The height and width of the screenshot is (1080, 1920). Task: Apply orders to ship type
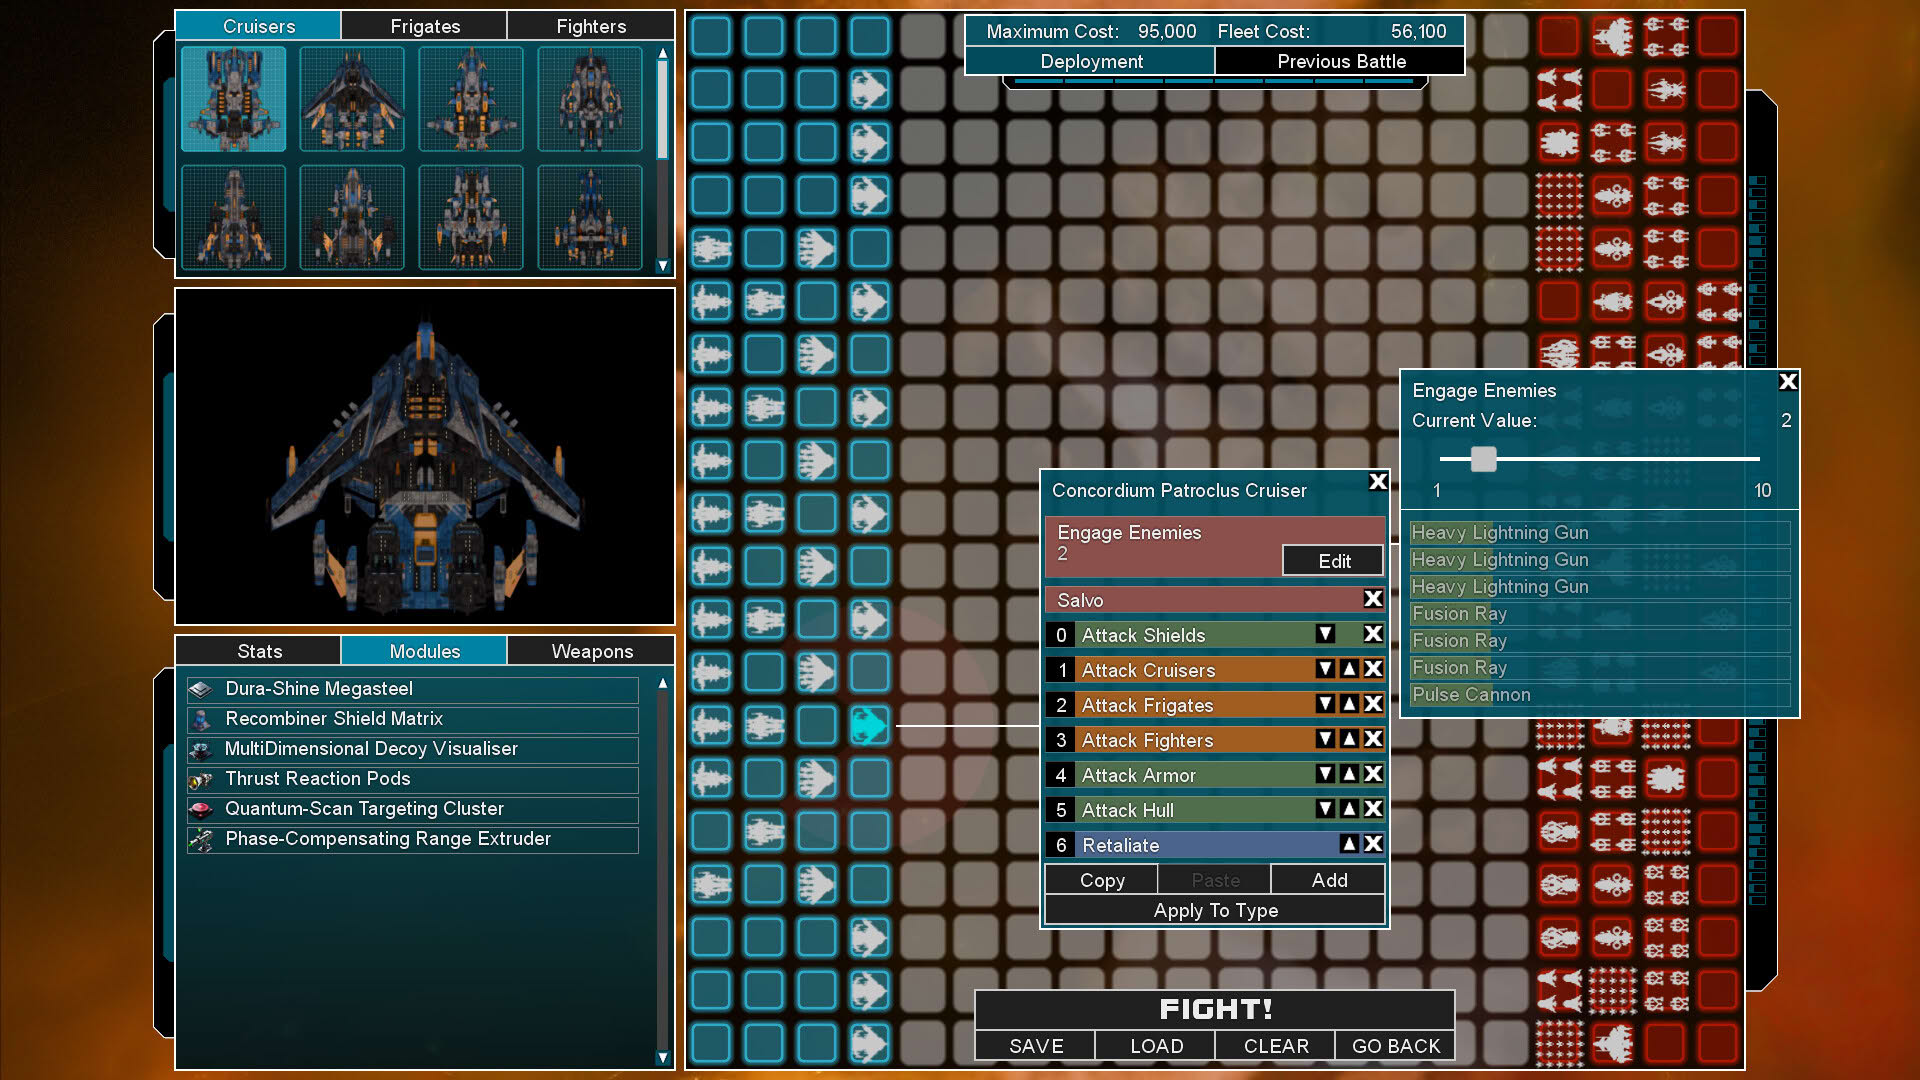(x=1215, y=910)
